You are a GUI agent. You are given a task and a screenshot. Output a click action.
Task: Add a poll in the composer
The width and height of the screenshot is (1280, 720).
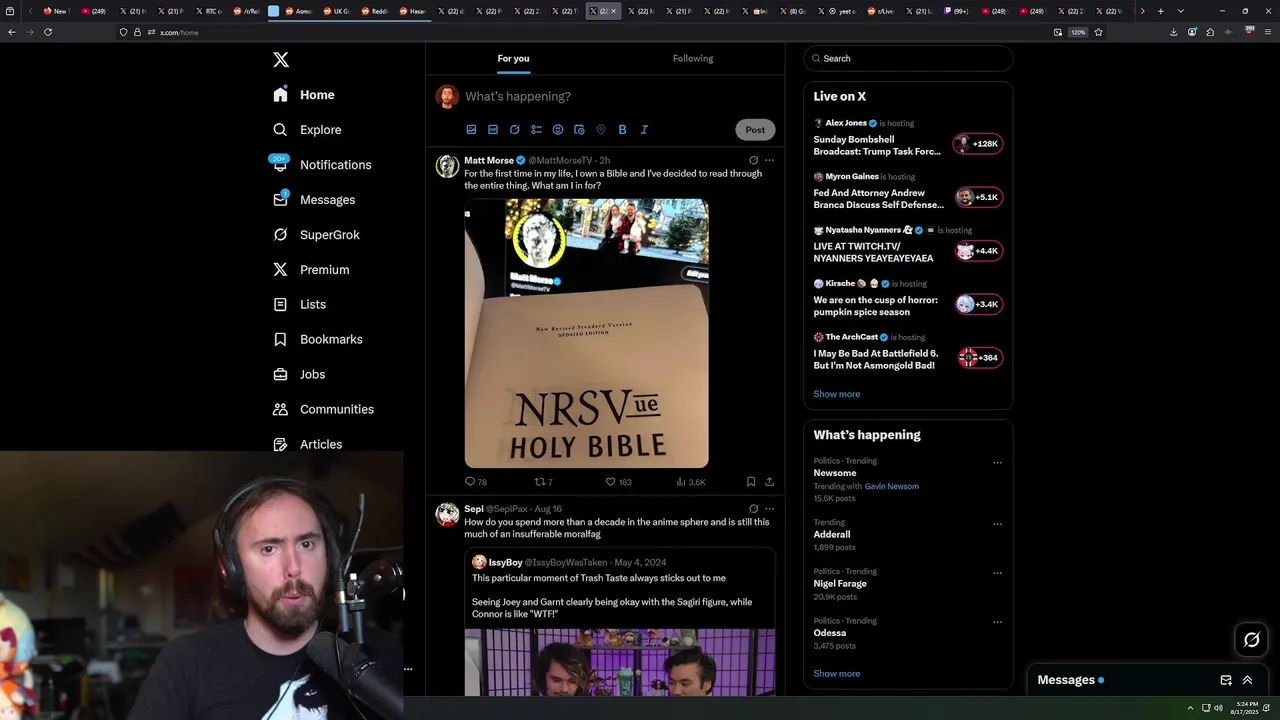click(x=536, y=130)
